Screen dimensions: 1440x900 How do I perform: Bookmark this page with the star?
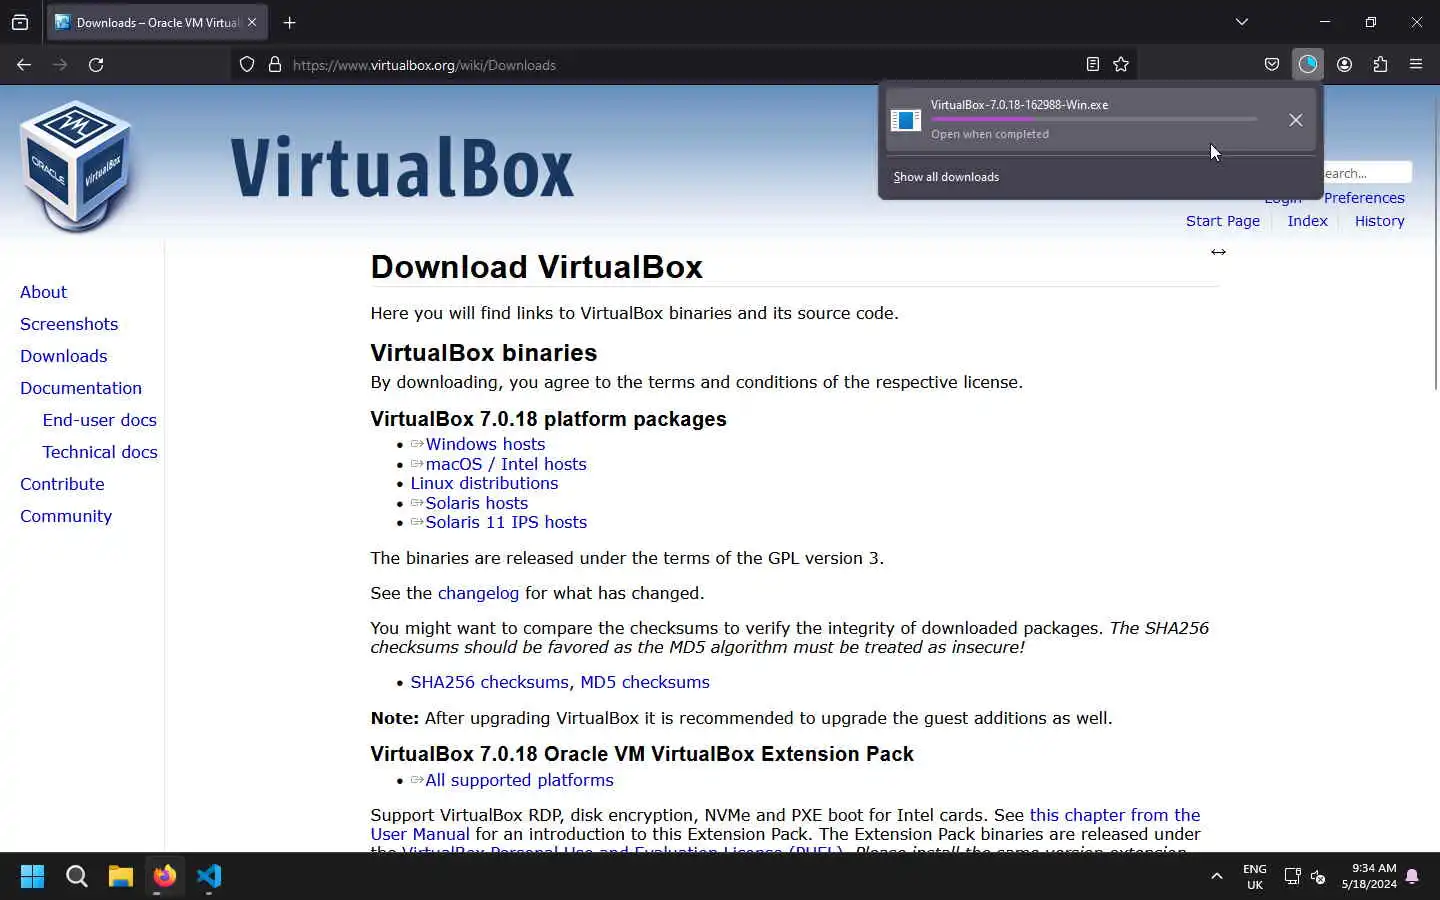pos(1121,65)
